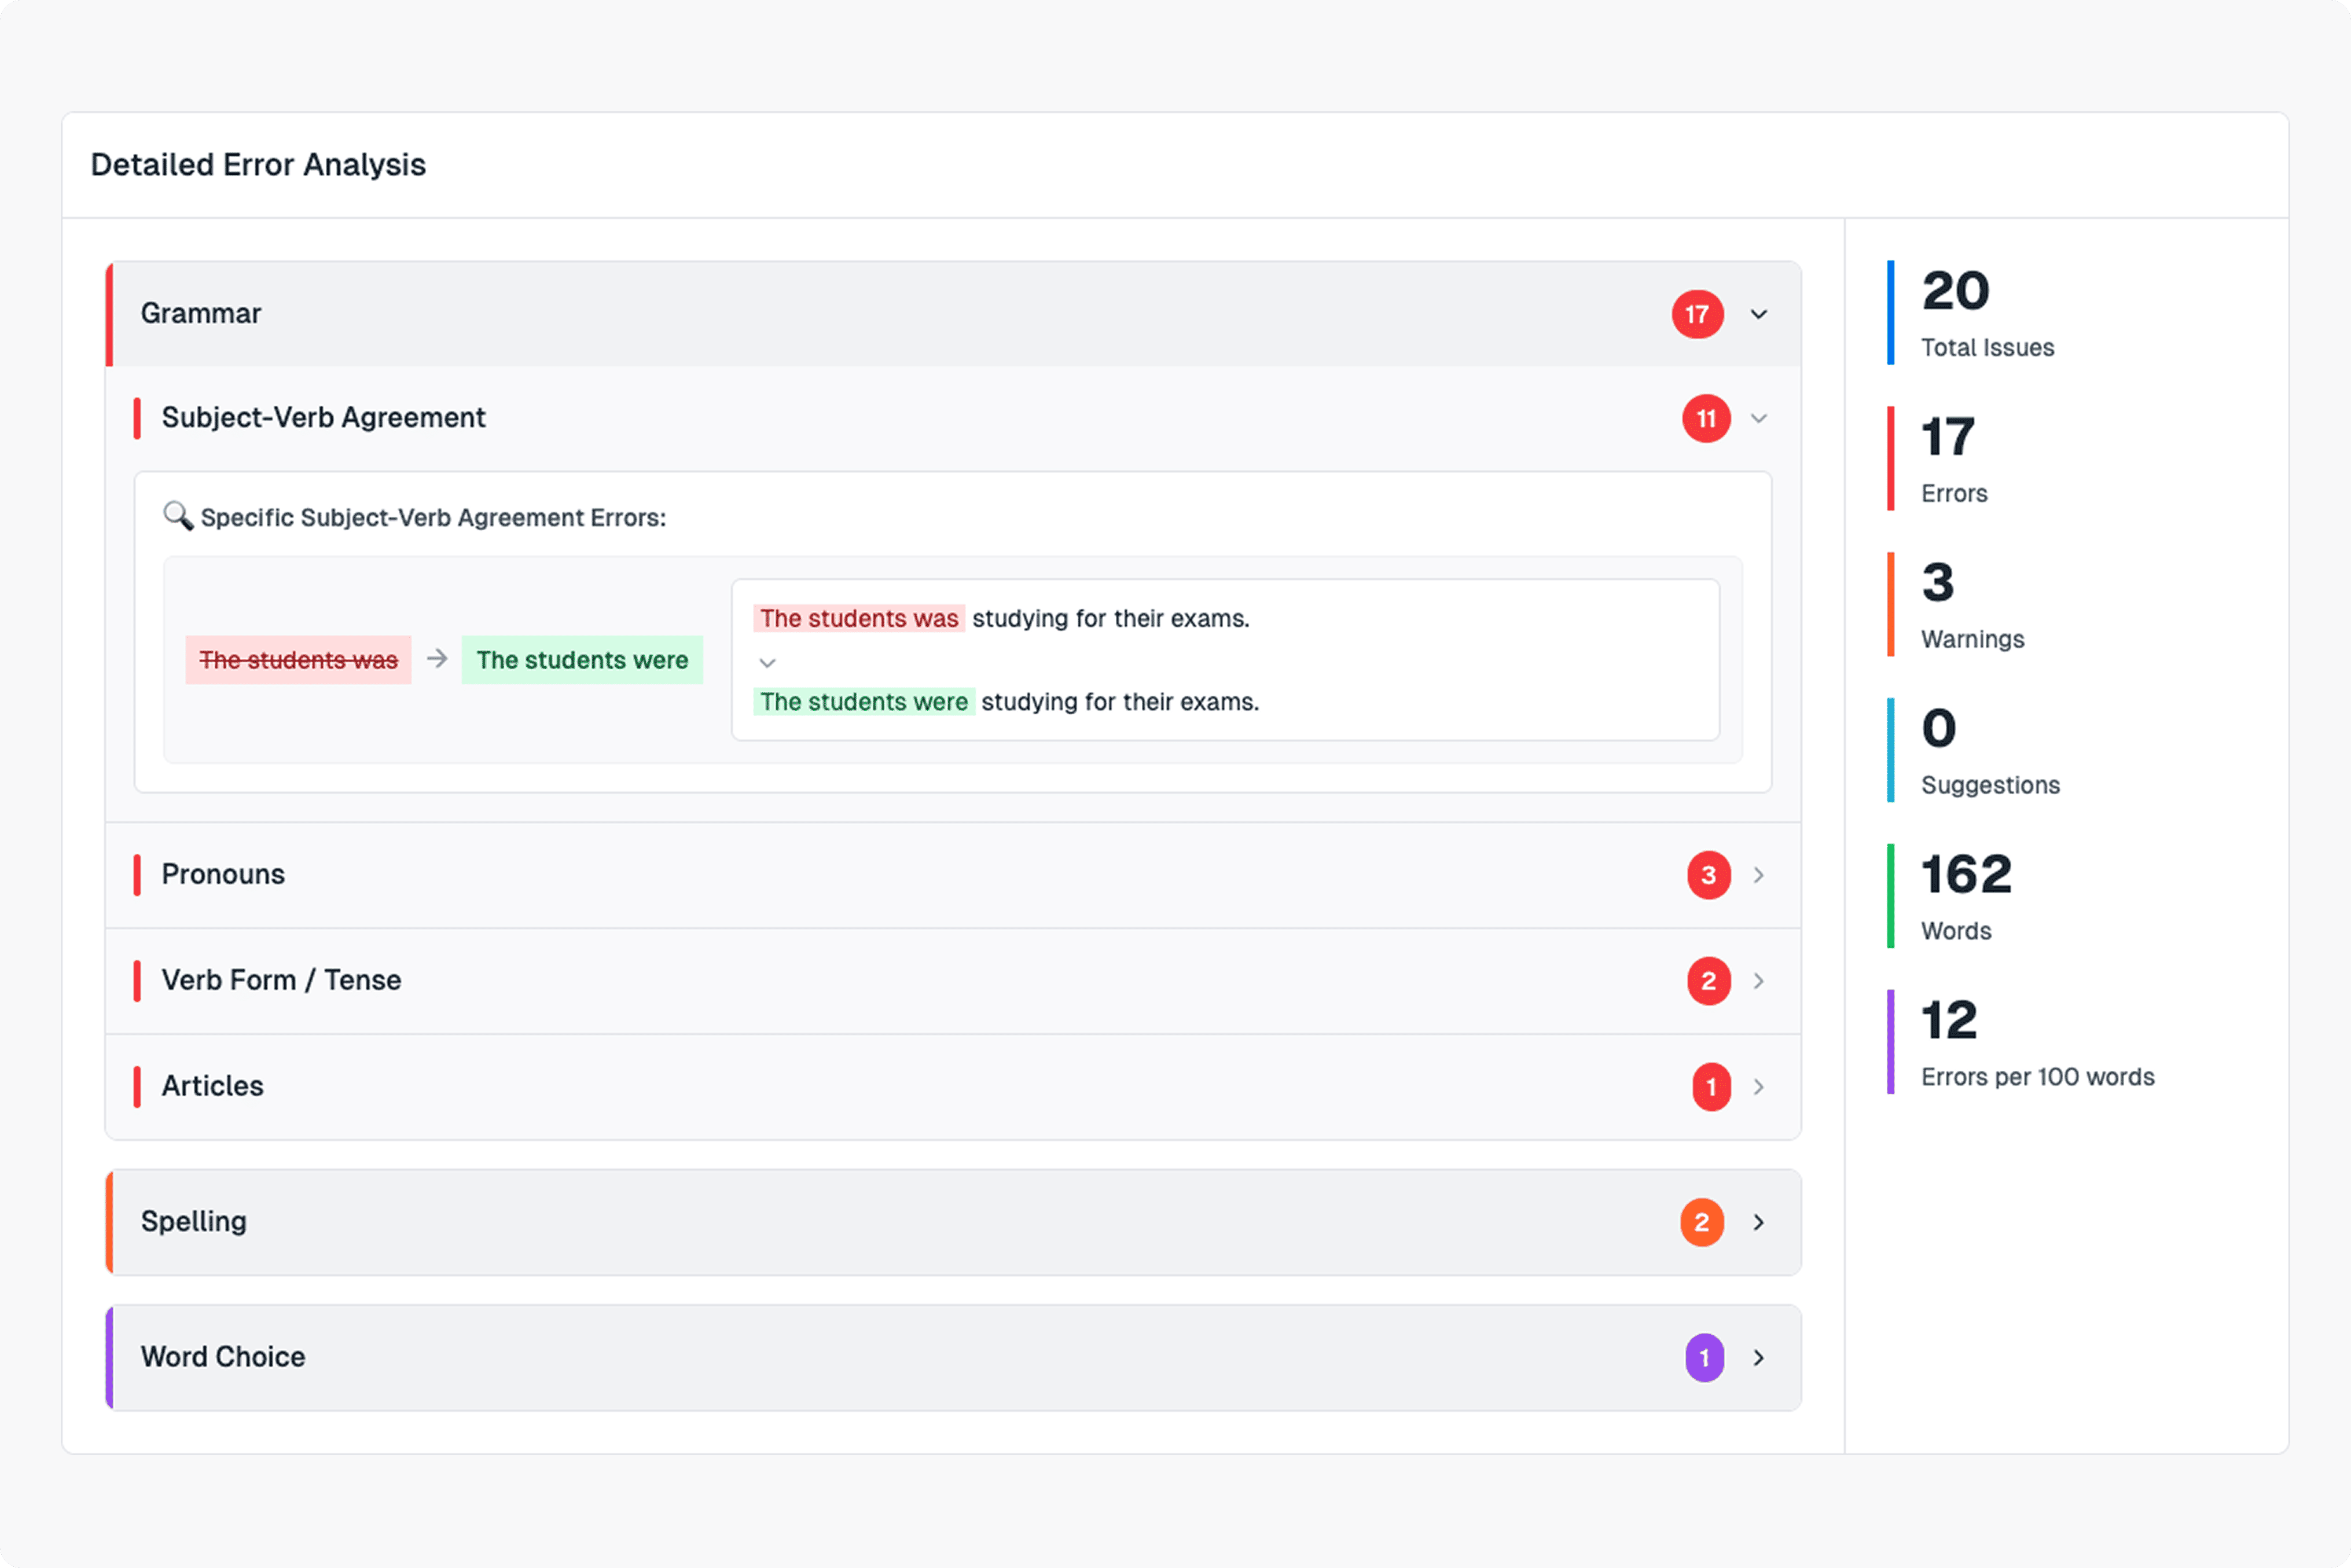Collapse the Subject-Verb Agreement chevron
2351x1568 pixels.
pyautogui.click(x=1758, y=418)
